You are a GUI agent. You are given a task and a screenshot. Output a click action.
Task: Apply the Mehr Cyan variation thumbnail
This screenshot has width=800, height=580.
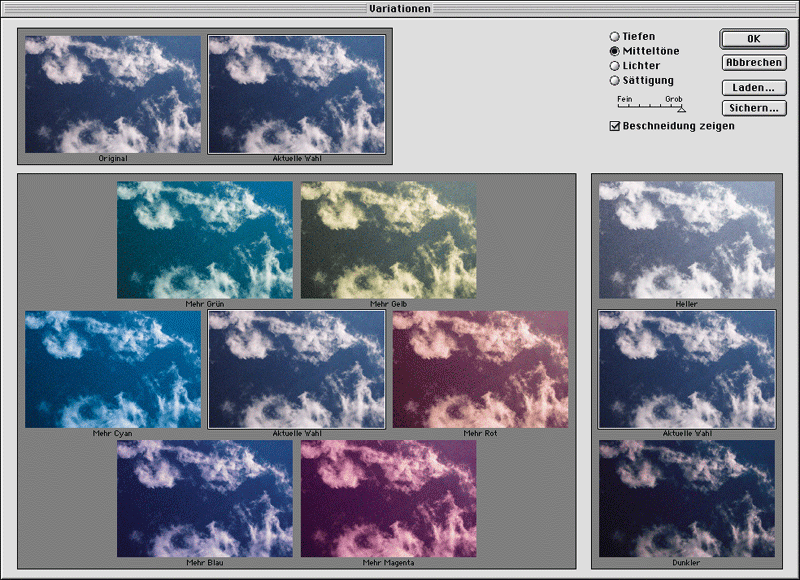(112, 369)
